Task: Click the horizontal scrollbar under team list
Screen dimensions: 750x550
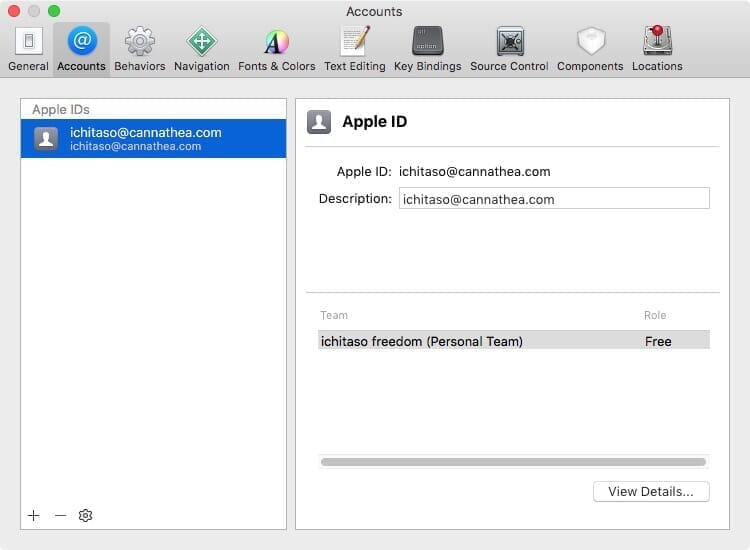Action: pos(513,462)
